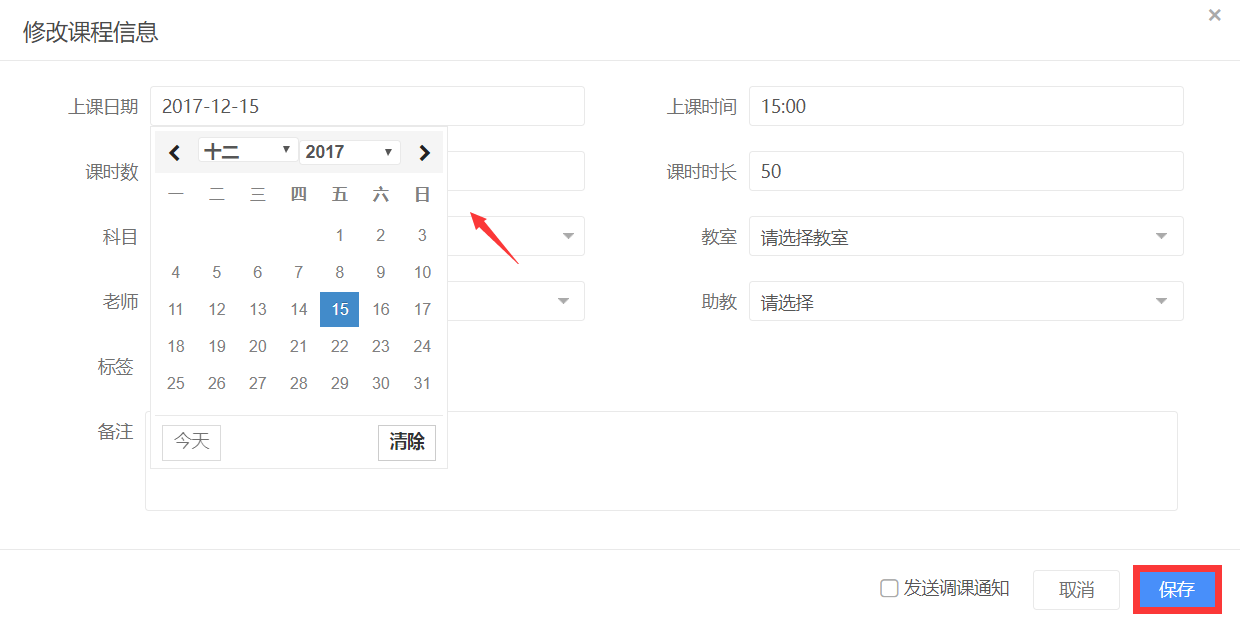Open the 科目 dropdown arrow
The height and width of the screenshot is (628, 1240).
(568, 237)
